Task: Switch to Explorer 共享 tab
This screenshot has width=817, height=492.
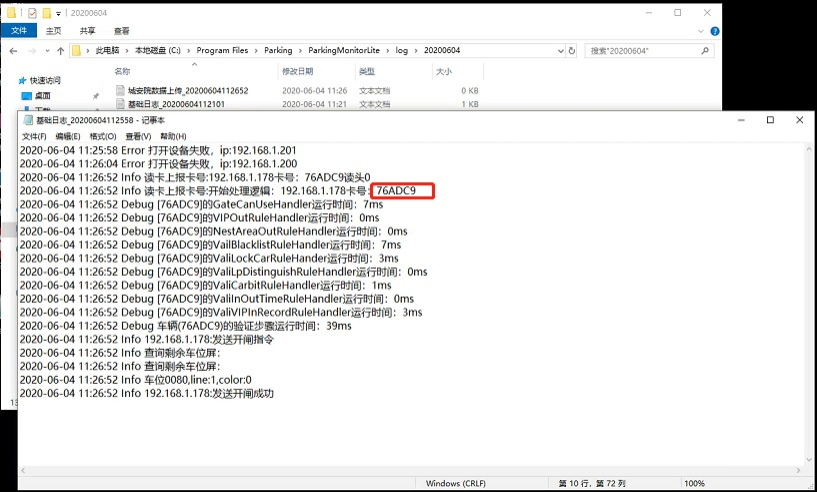Action: (88, 31)
